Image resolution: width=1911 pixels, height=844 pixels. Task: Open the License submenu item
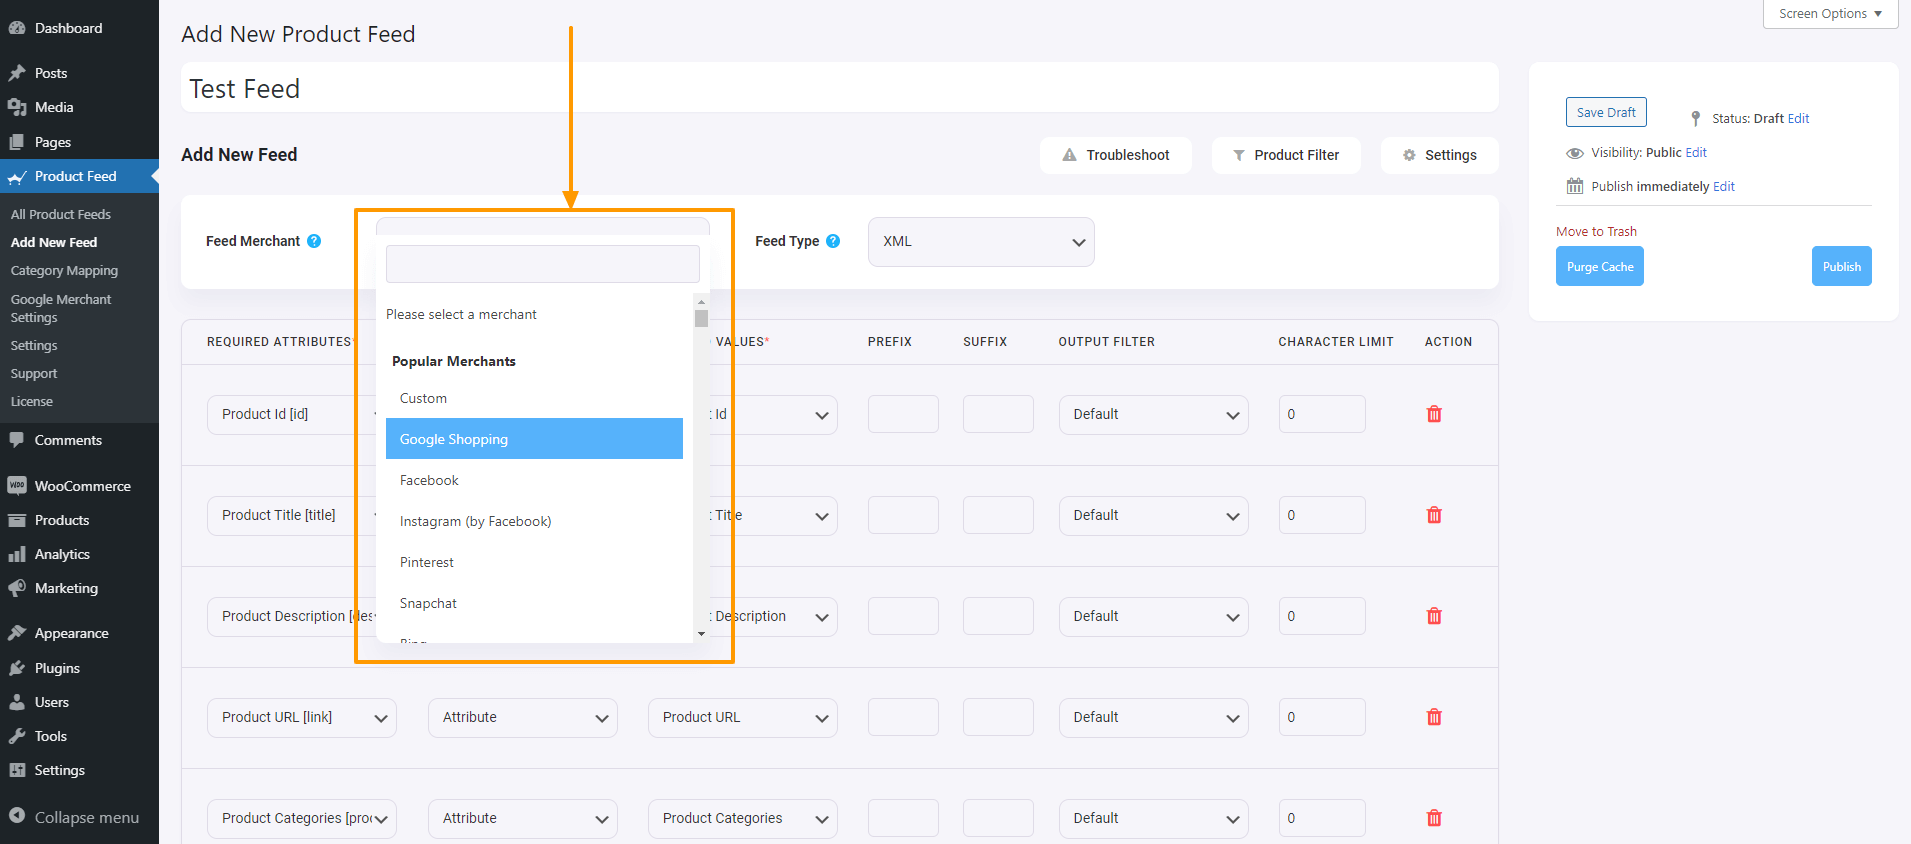[32, 401]
